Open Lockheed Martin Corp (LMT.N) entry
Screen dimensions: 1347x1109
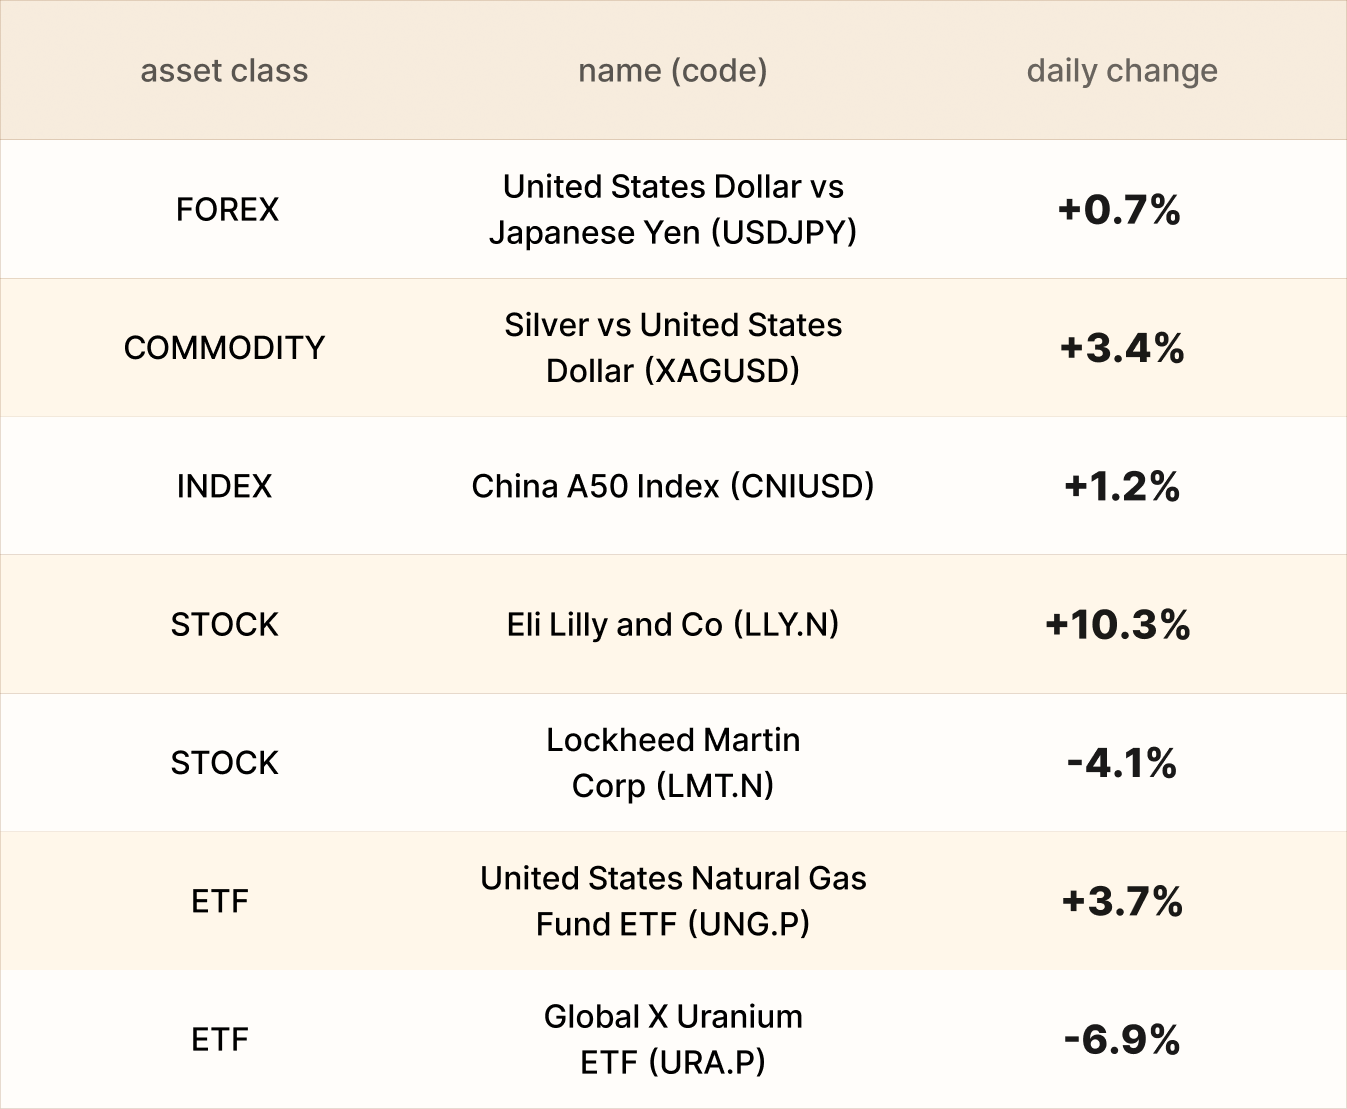click(x=673, y=763)
